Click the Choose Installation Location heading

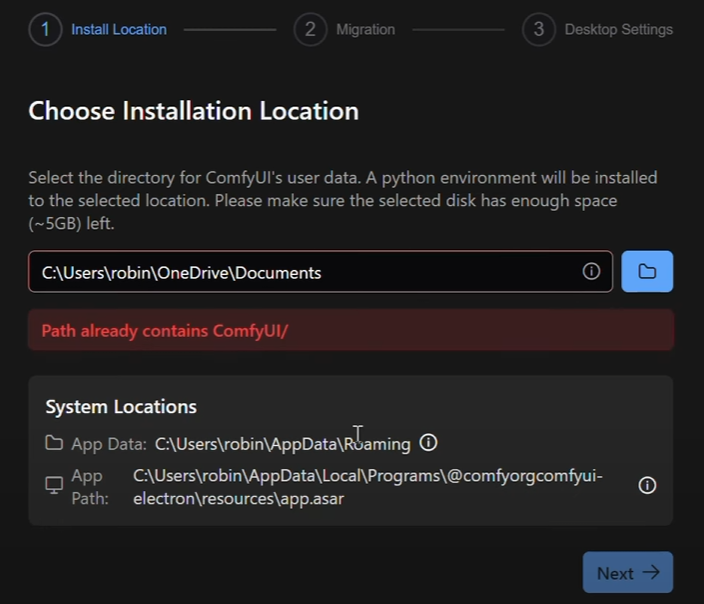tap(193, 111)
